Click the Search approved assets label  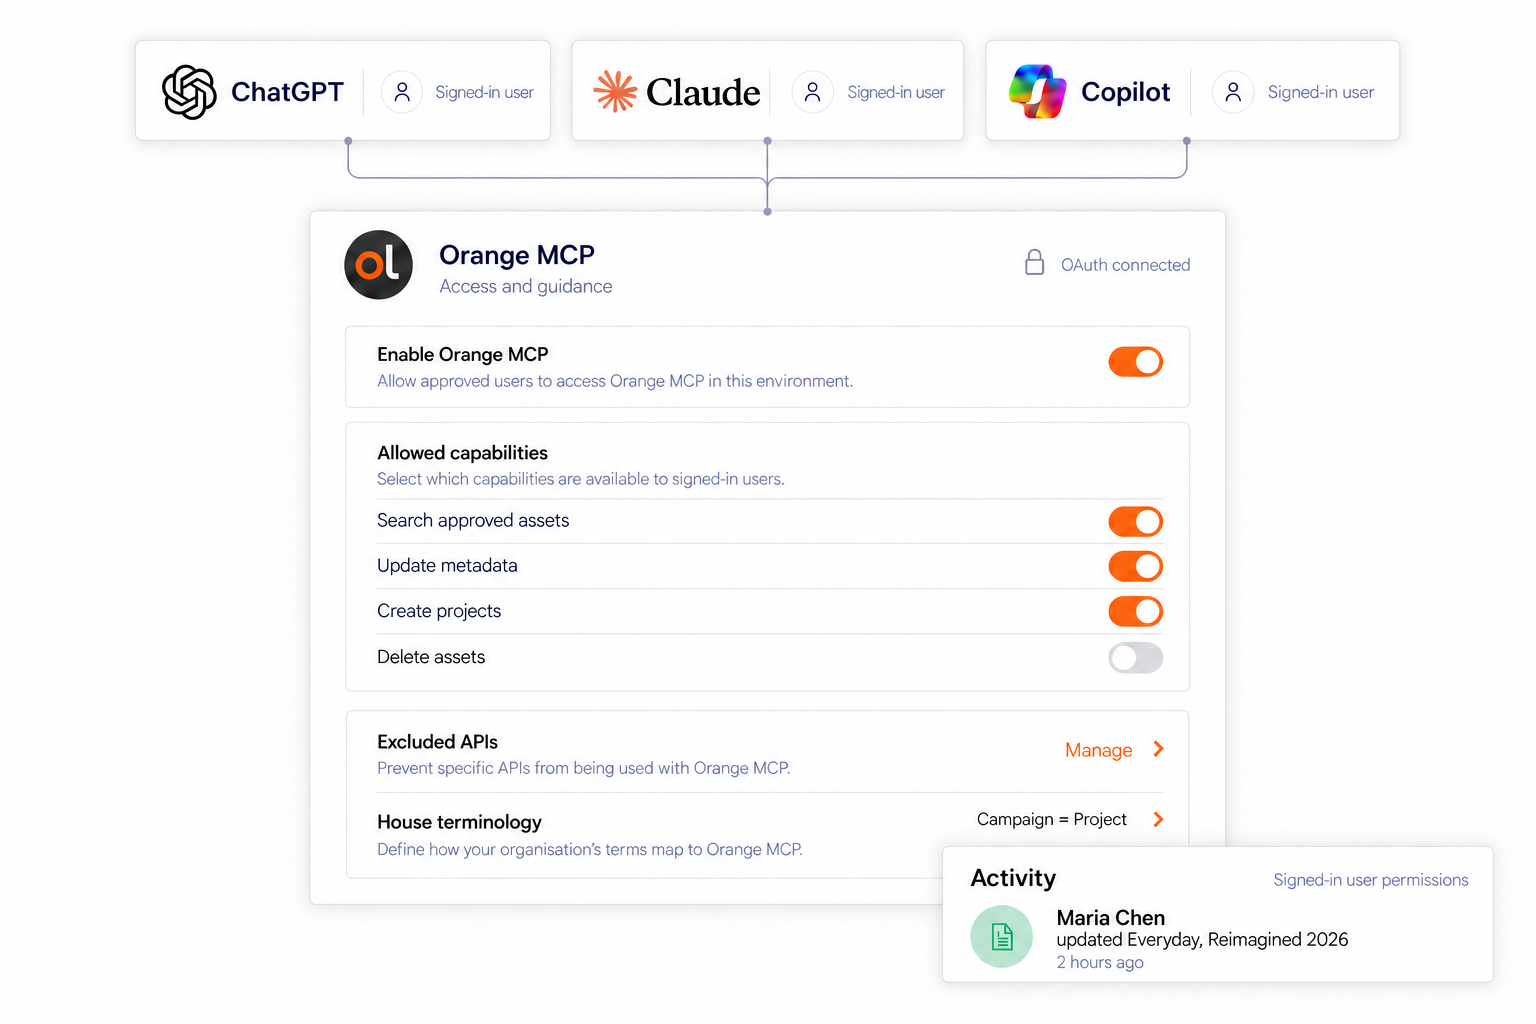coord(473,520)
